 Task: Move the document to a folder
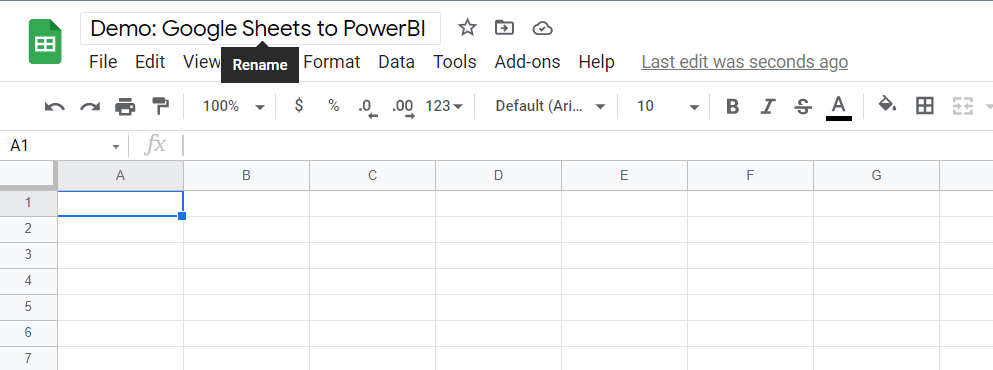504,28
